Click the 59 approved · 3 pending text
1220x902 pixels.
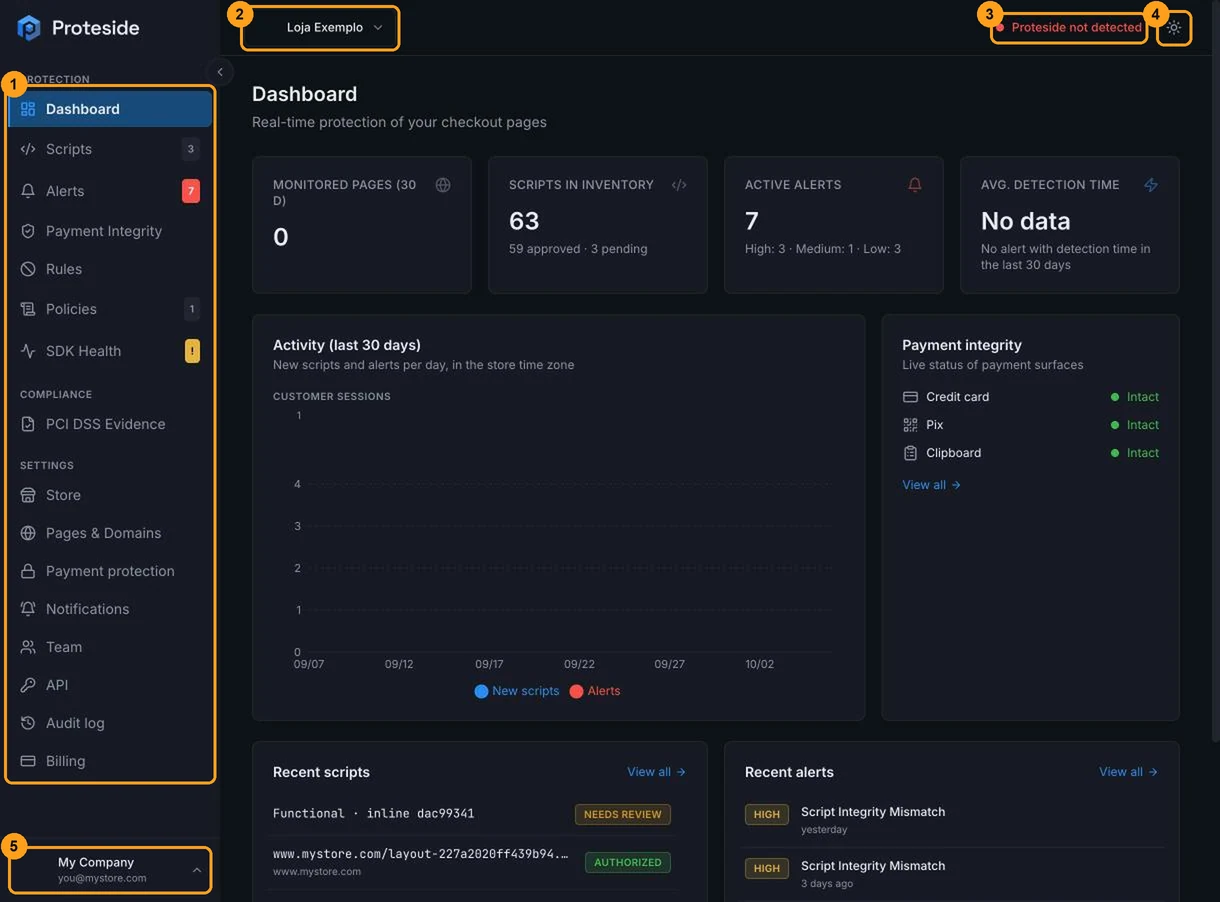pos(578,249)
